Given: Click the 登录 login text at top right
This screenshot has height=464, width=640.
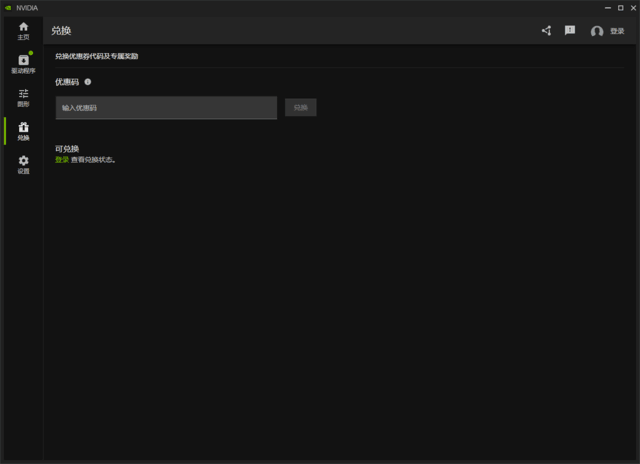Looking at the screenshot, I should [x=617, y=31].
